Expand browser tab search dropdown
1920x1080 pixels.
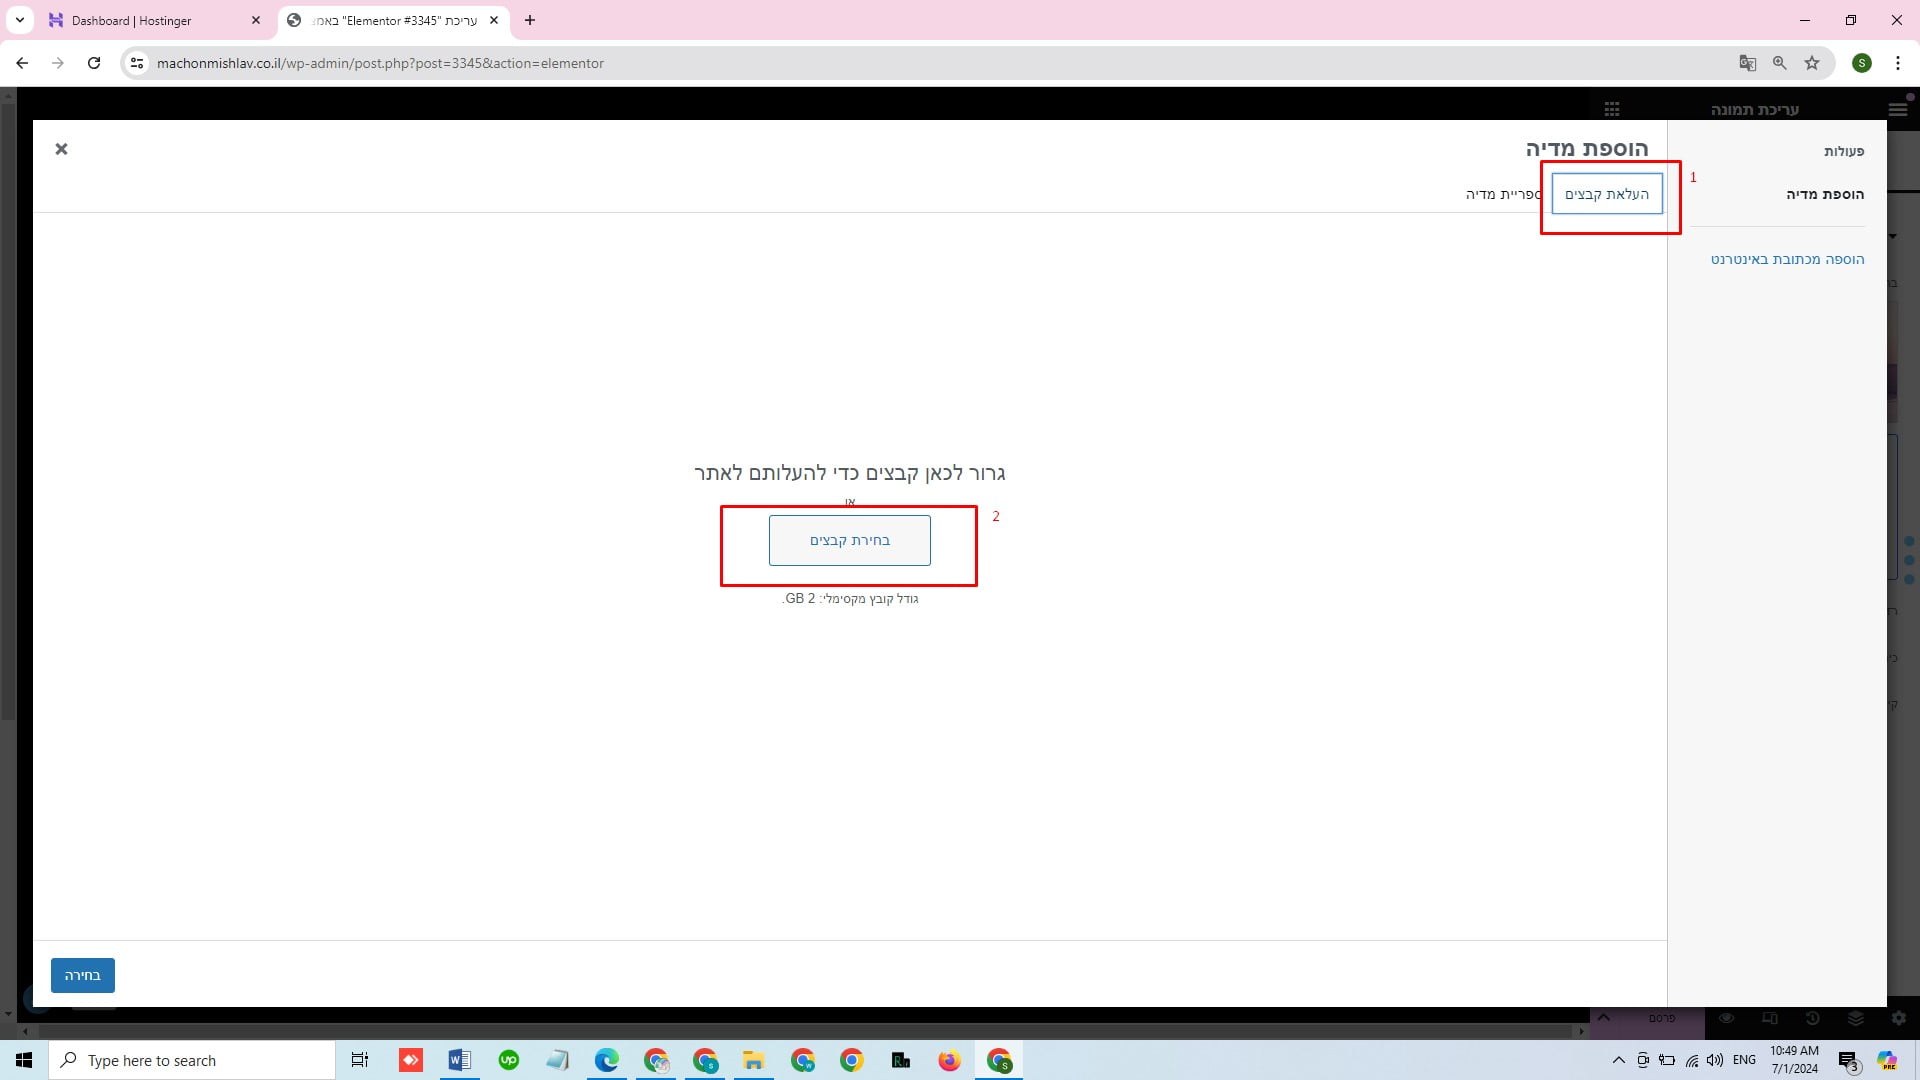[x=19, y=20]
